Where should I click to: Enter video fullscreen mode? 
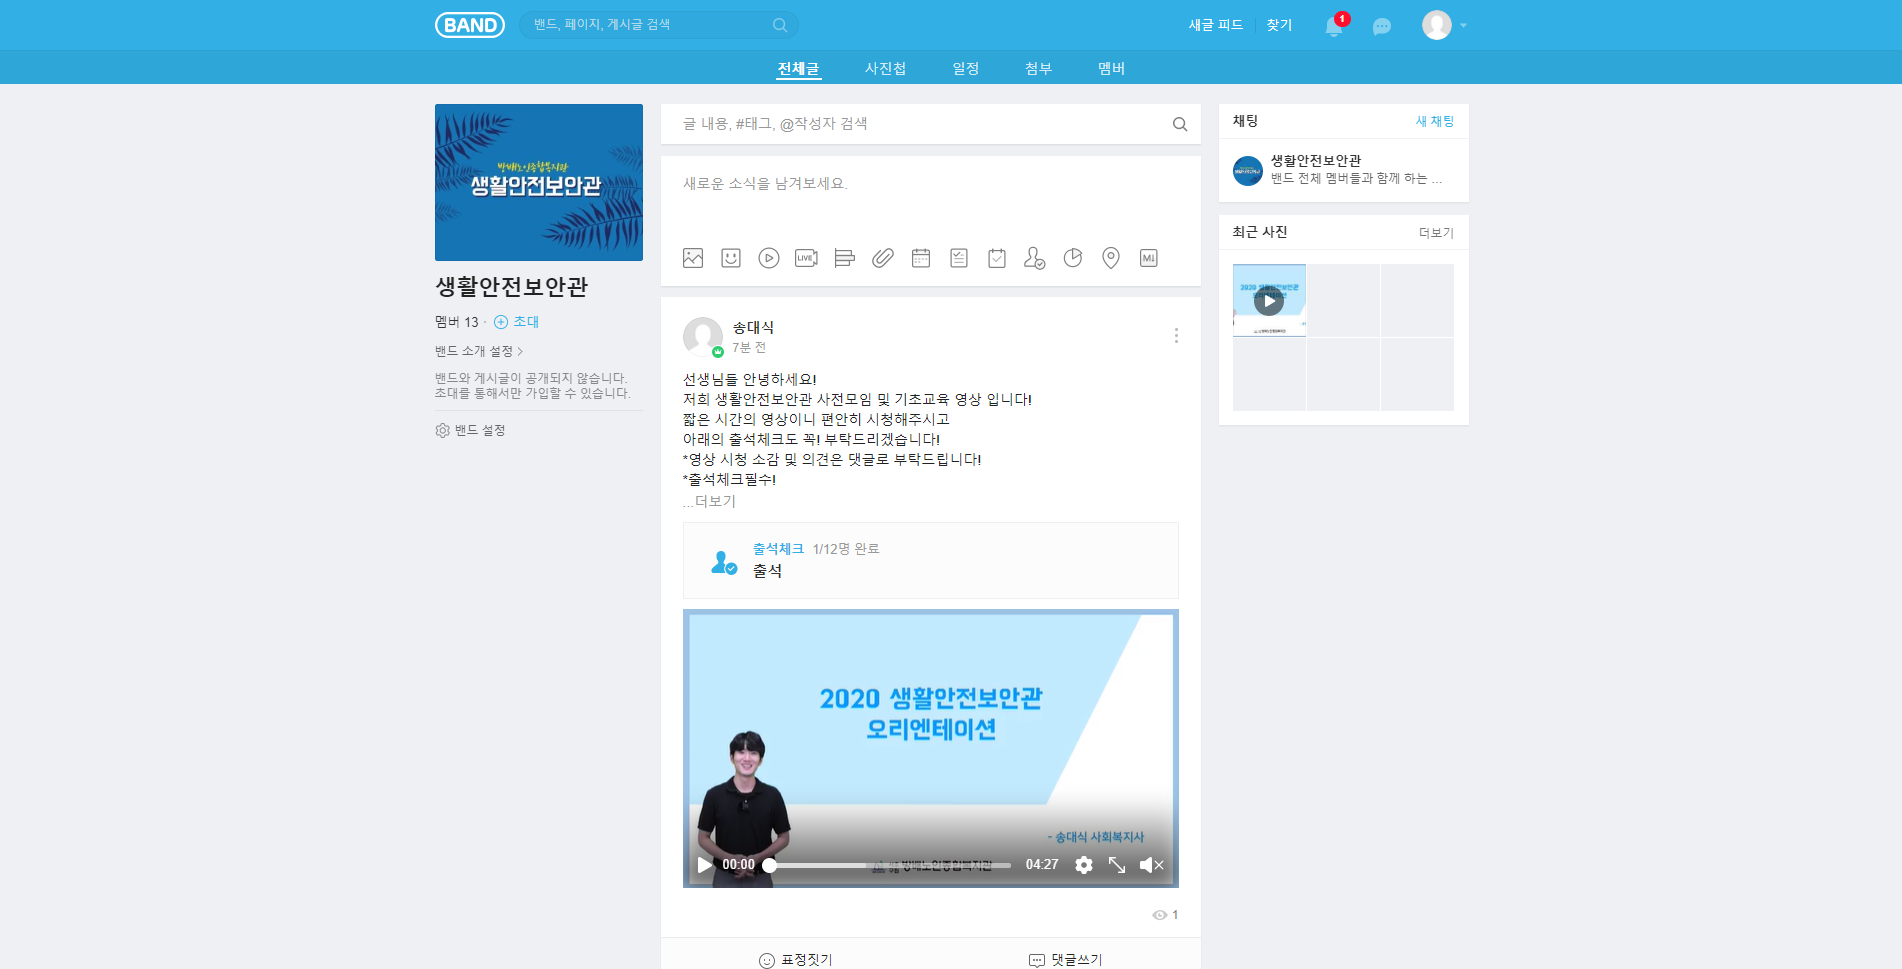click(1117, 865)
